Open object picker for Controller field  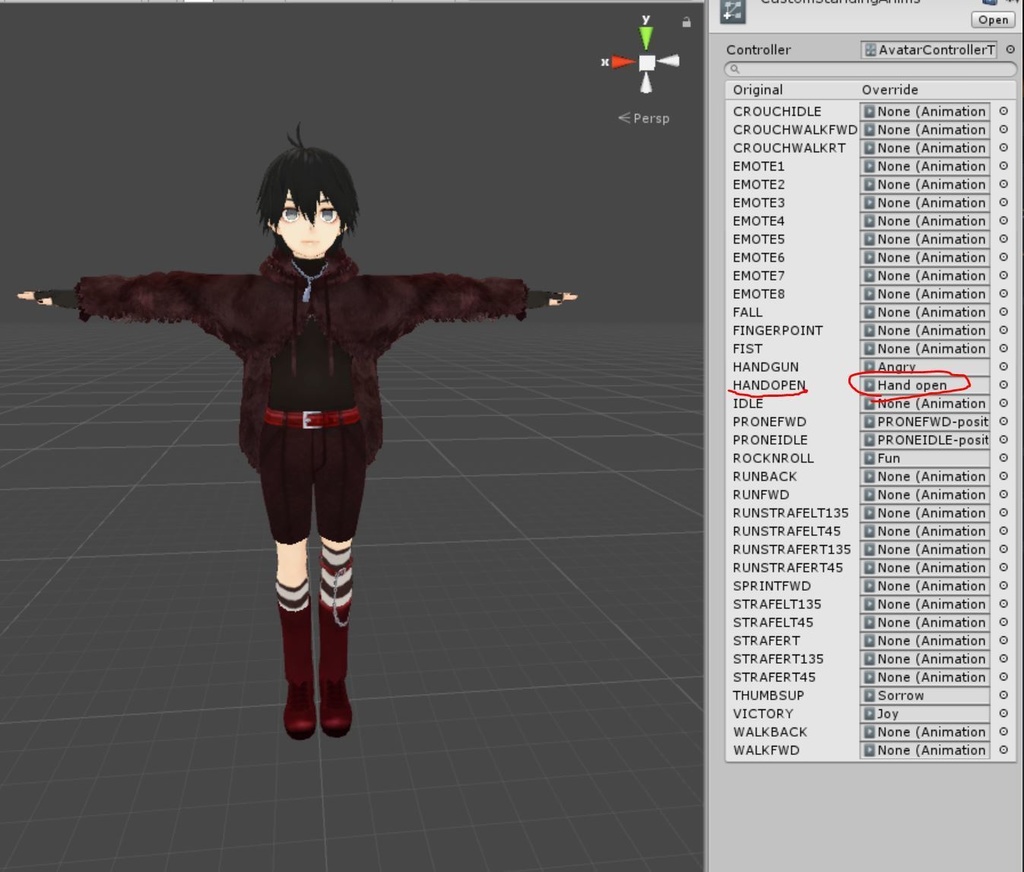click(x=1010, y=50)
